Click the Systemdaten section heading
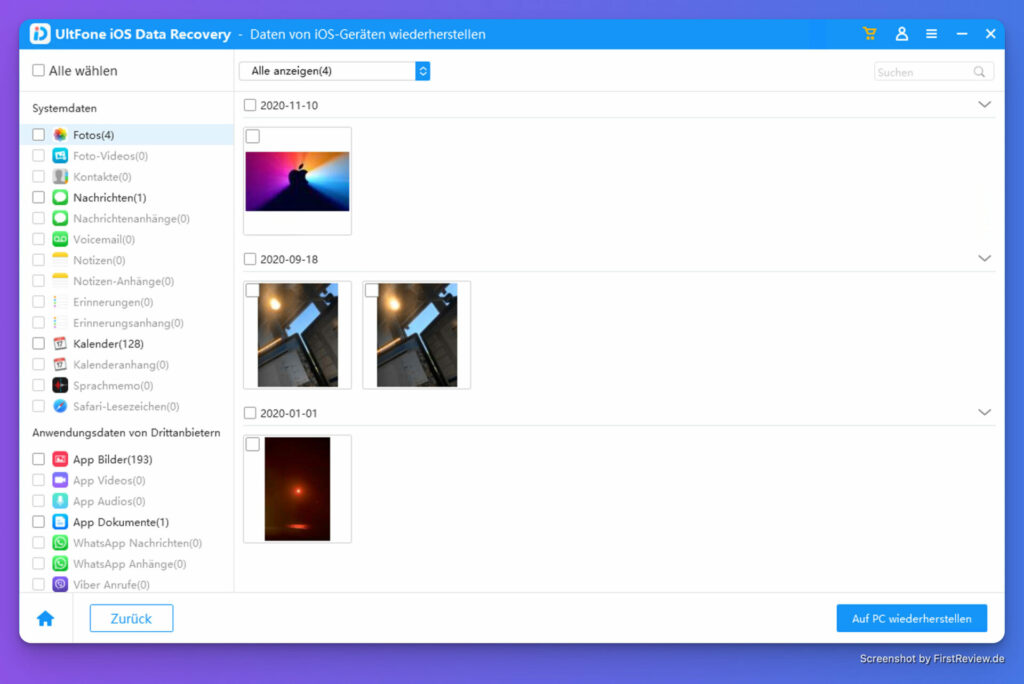The image size is (1024, 684). click(64, 108)
